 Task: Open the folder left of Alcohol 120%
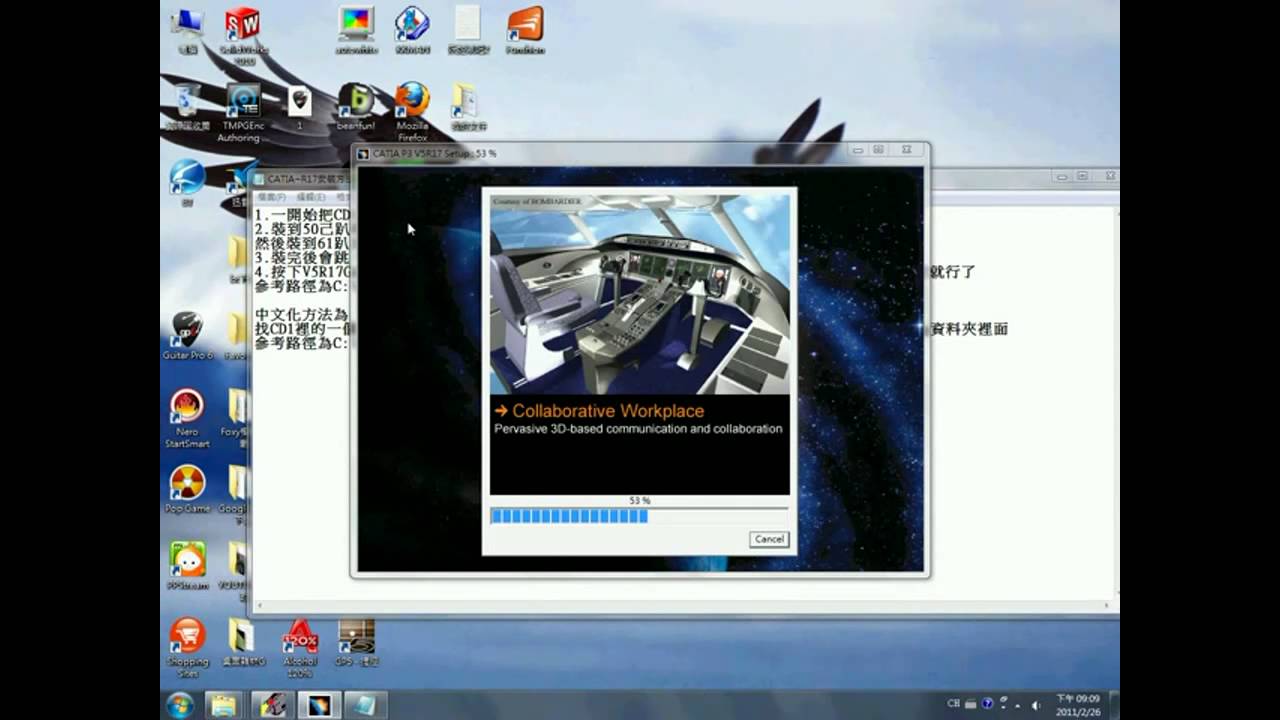(243, 642)
